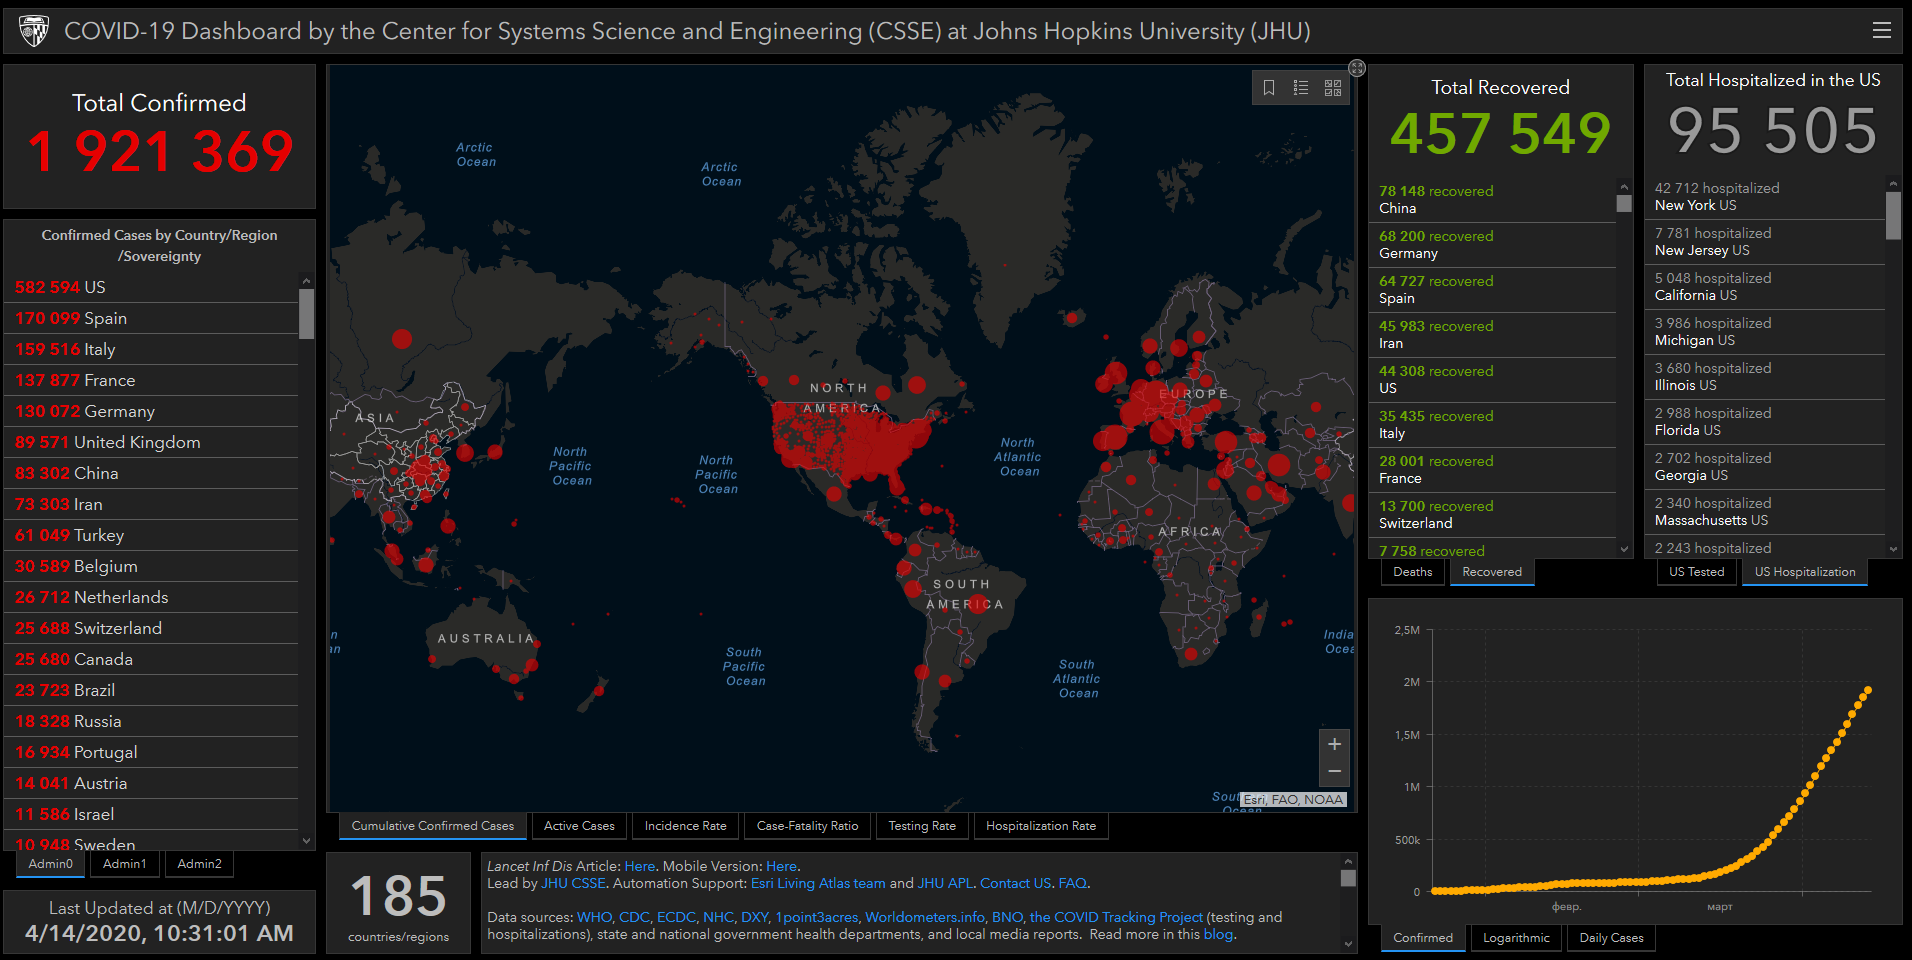Open the basemap gallery grid icon

tap(1333, 88)
